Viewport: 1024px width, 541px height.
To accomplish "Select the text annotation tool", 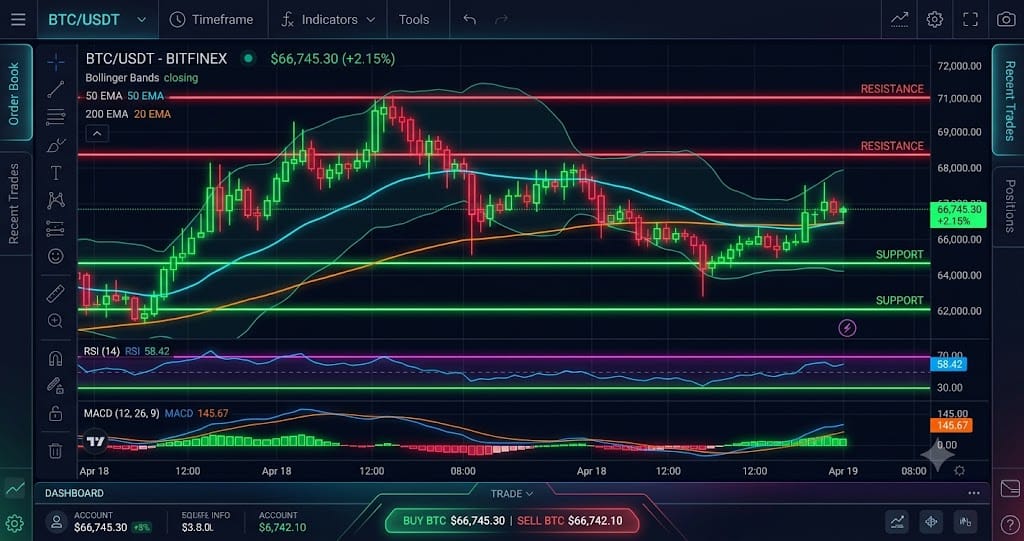I will 56,172.
